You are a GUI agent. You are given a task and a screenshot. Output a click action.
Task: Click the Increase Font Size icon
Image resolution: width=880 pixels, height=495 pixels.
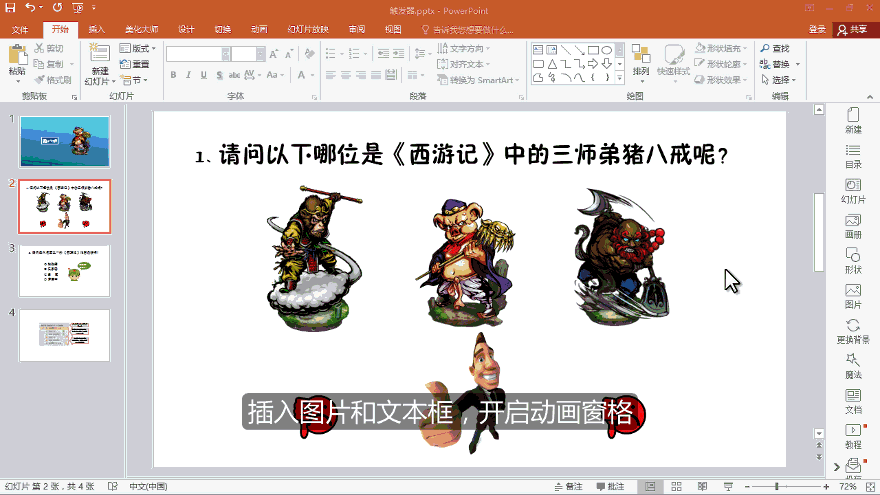(x=274, y=54)
